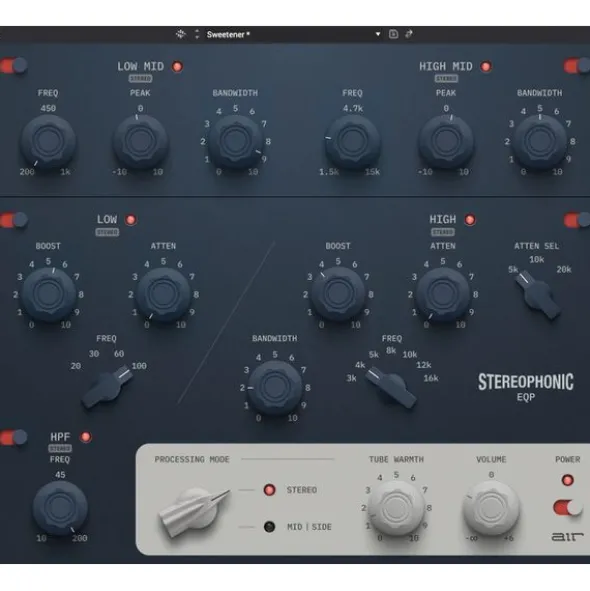The image size is (590, 591).
Task: Click the 12k label on High FREQ
Action: [x=423, y=365]
